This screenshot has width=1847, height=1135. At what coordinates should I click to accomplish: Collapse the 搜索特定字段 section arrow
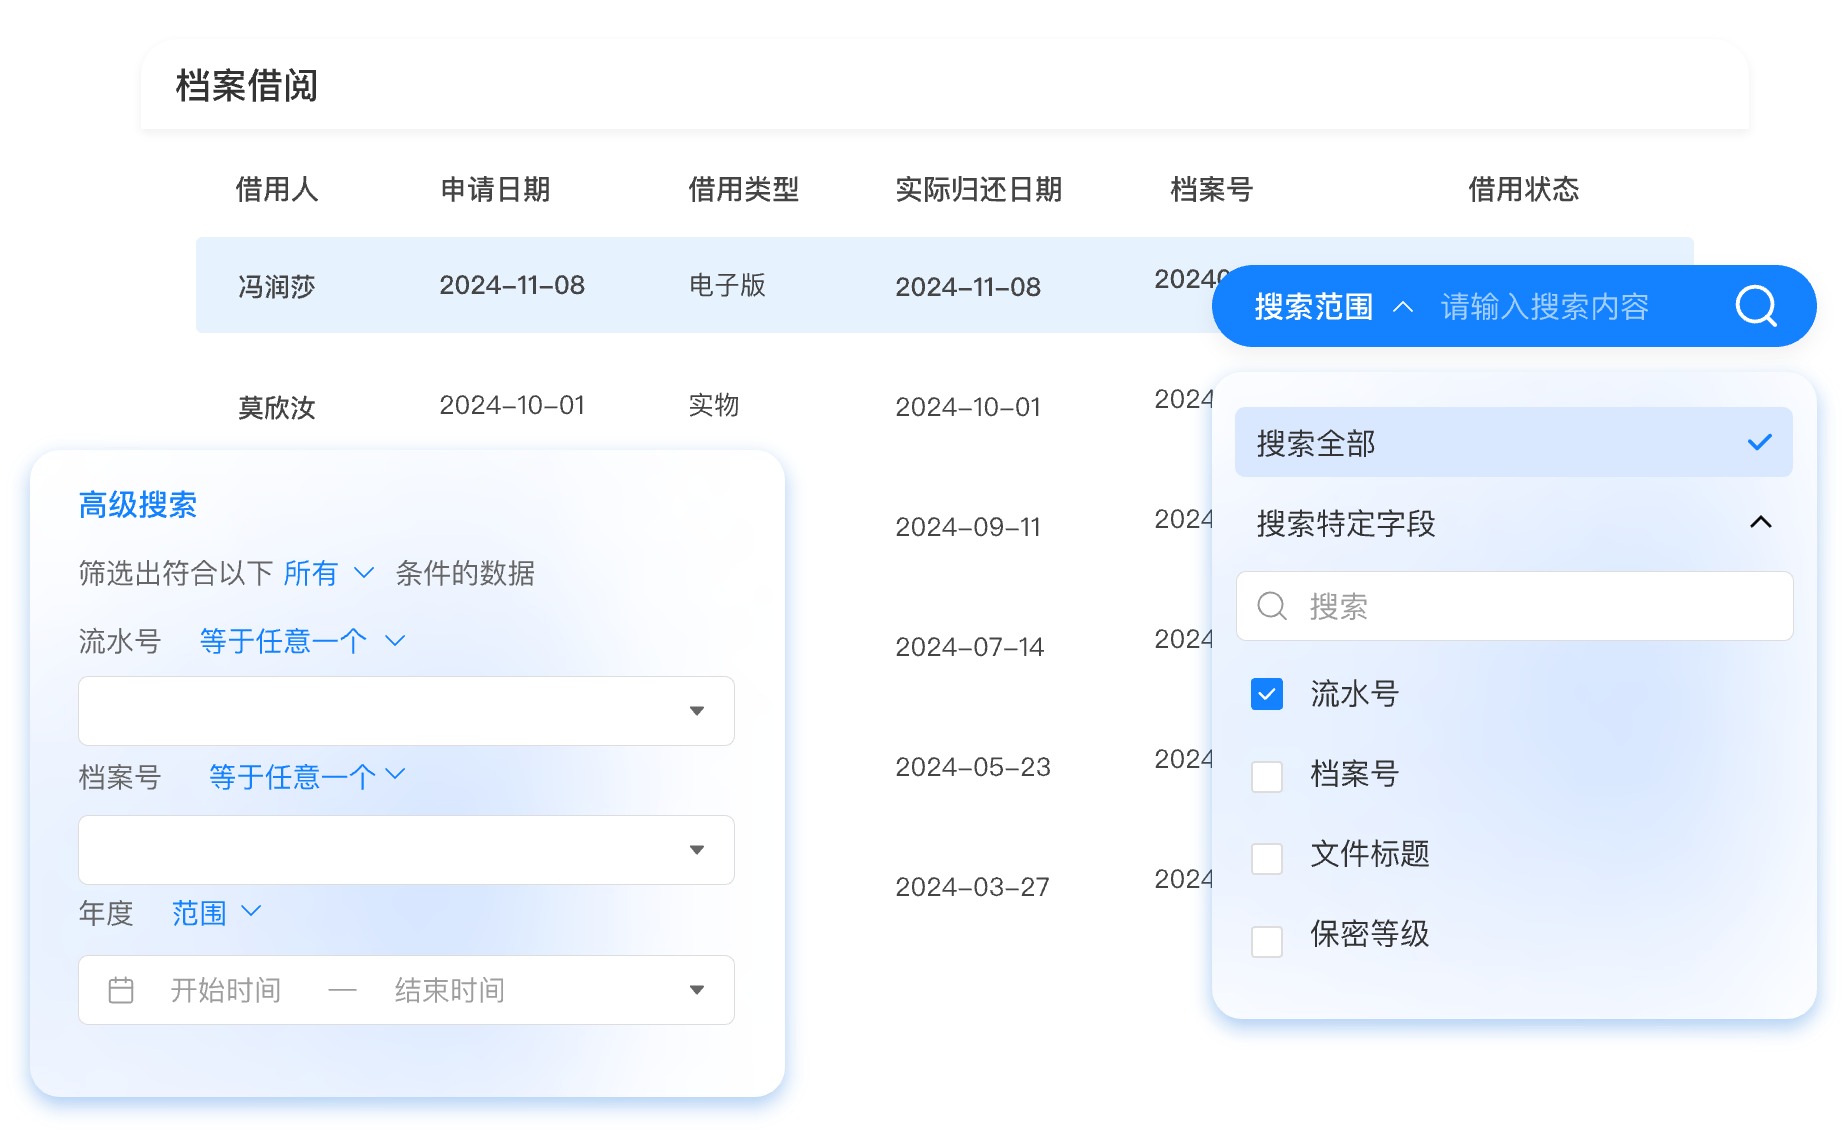tap(1761, 522)
